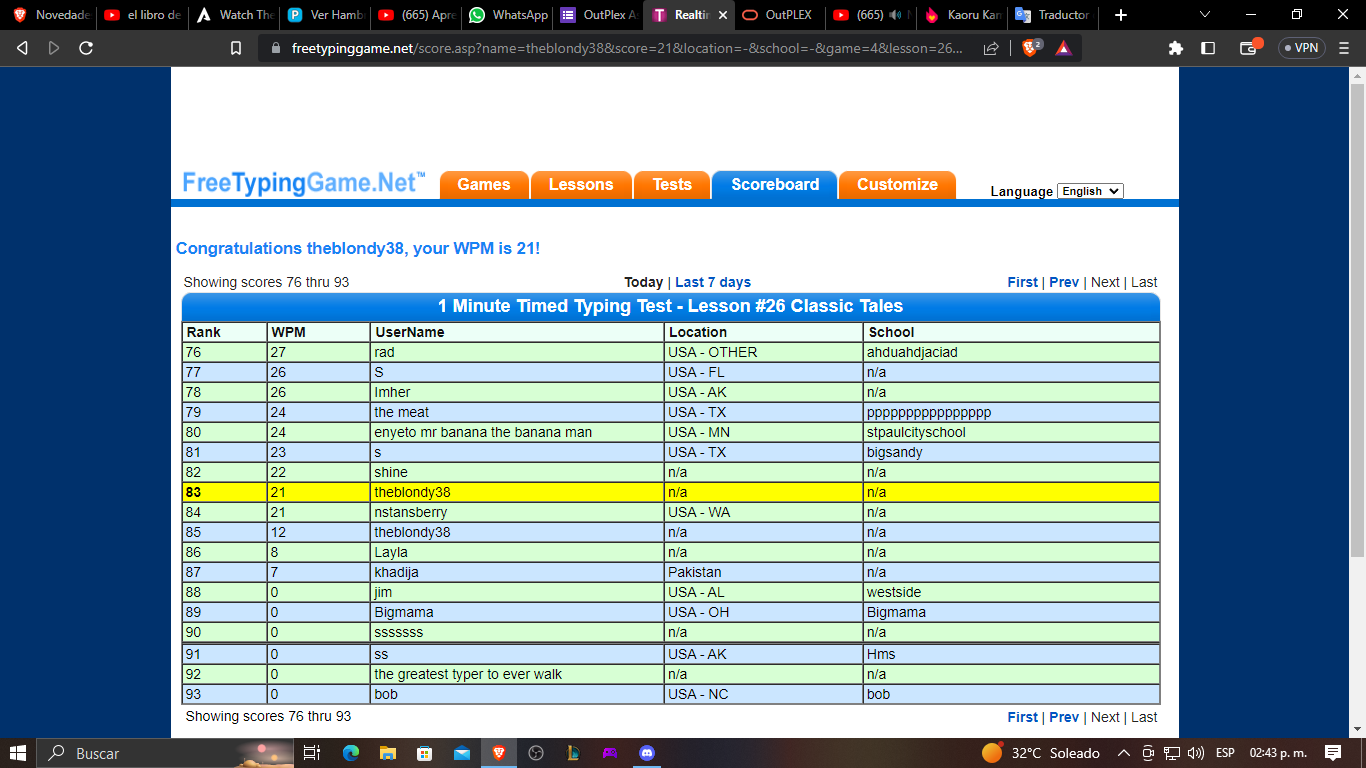Mute audio on the YouTube tab
The height and width of the screenshot is (768, 1366).
pos(895,15)
